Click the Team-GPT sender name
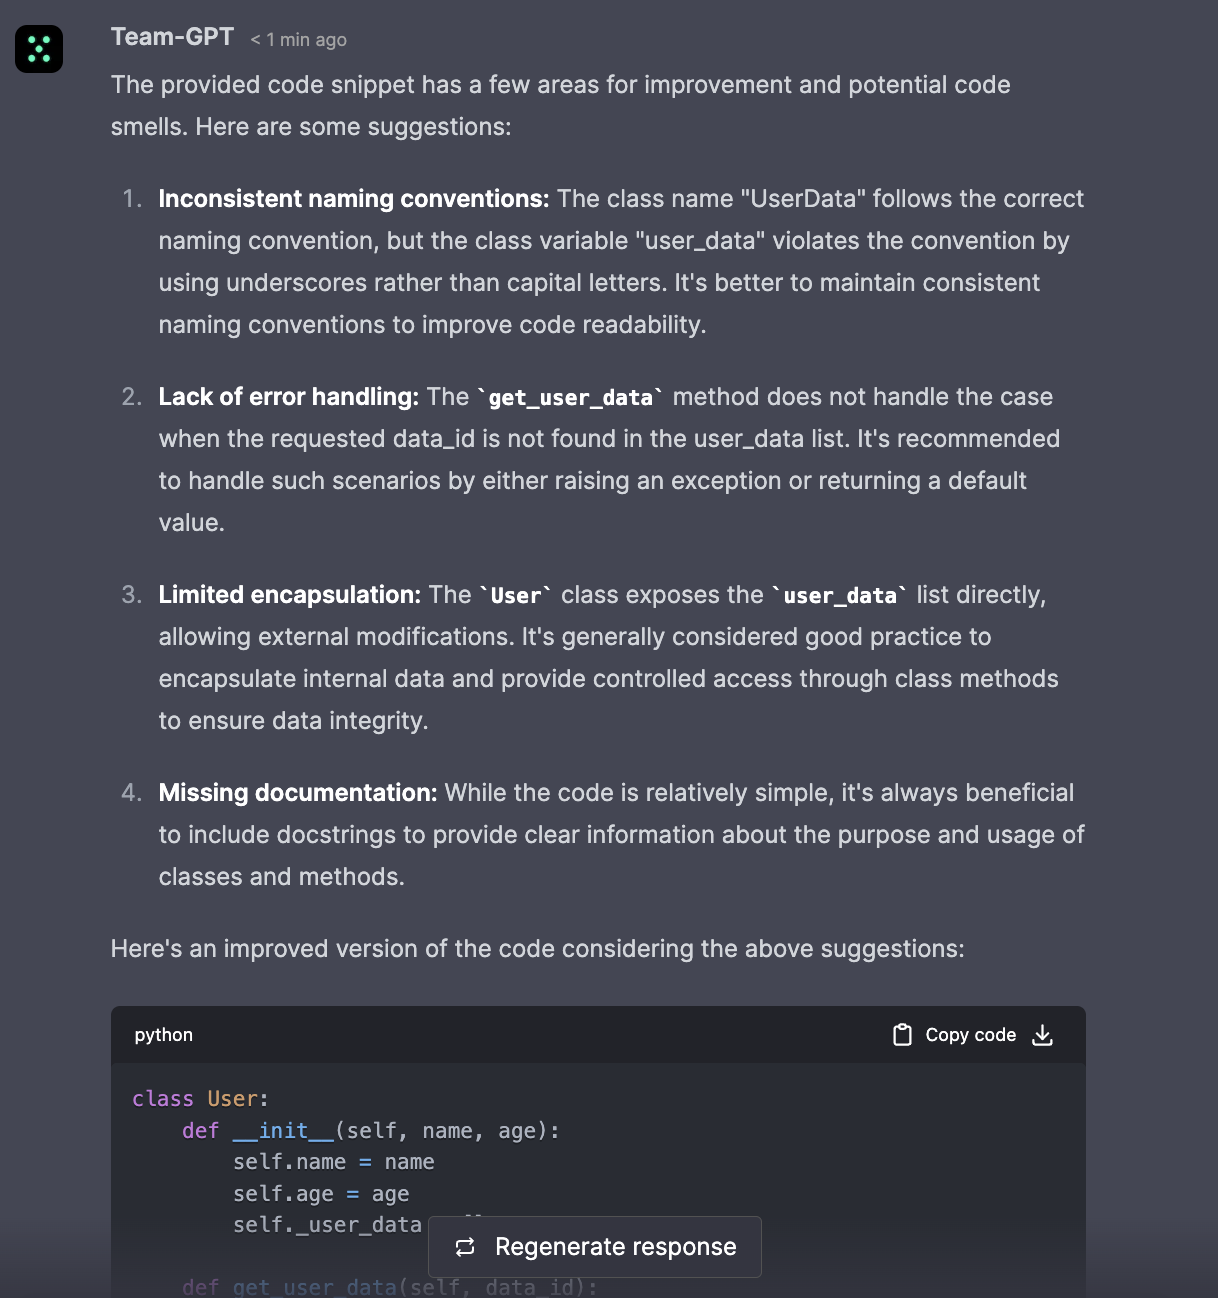The width and height of the screenshot is (1218, 1298). 172,37
